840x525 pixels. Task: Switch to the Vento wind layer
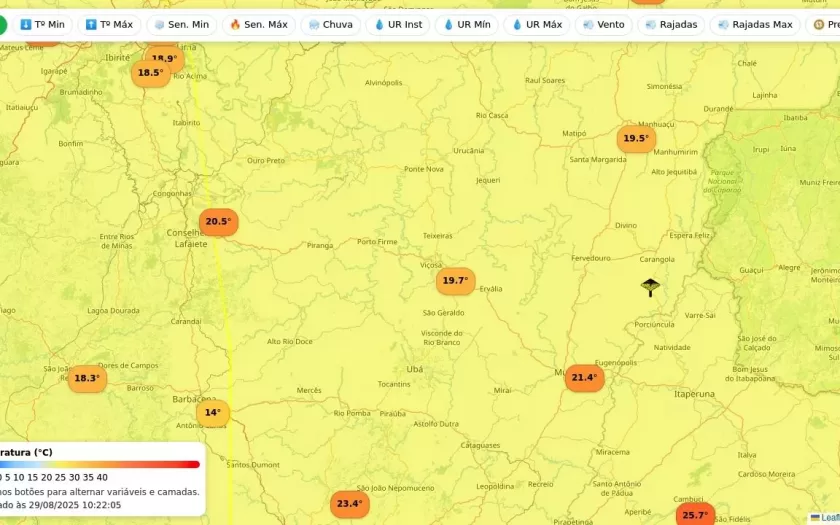pos(604,25)
